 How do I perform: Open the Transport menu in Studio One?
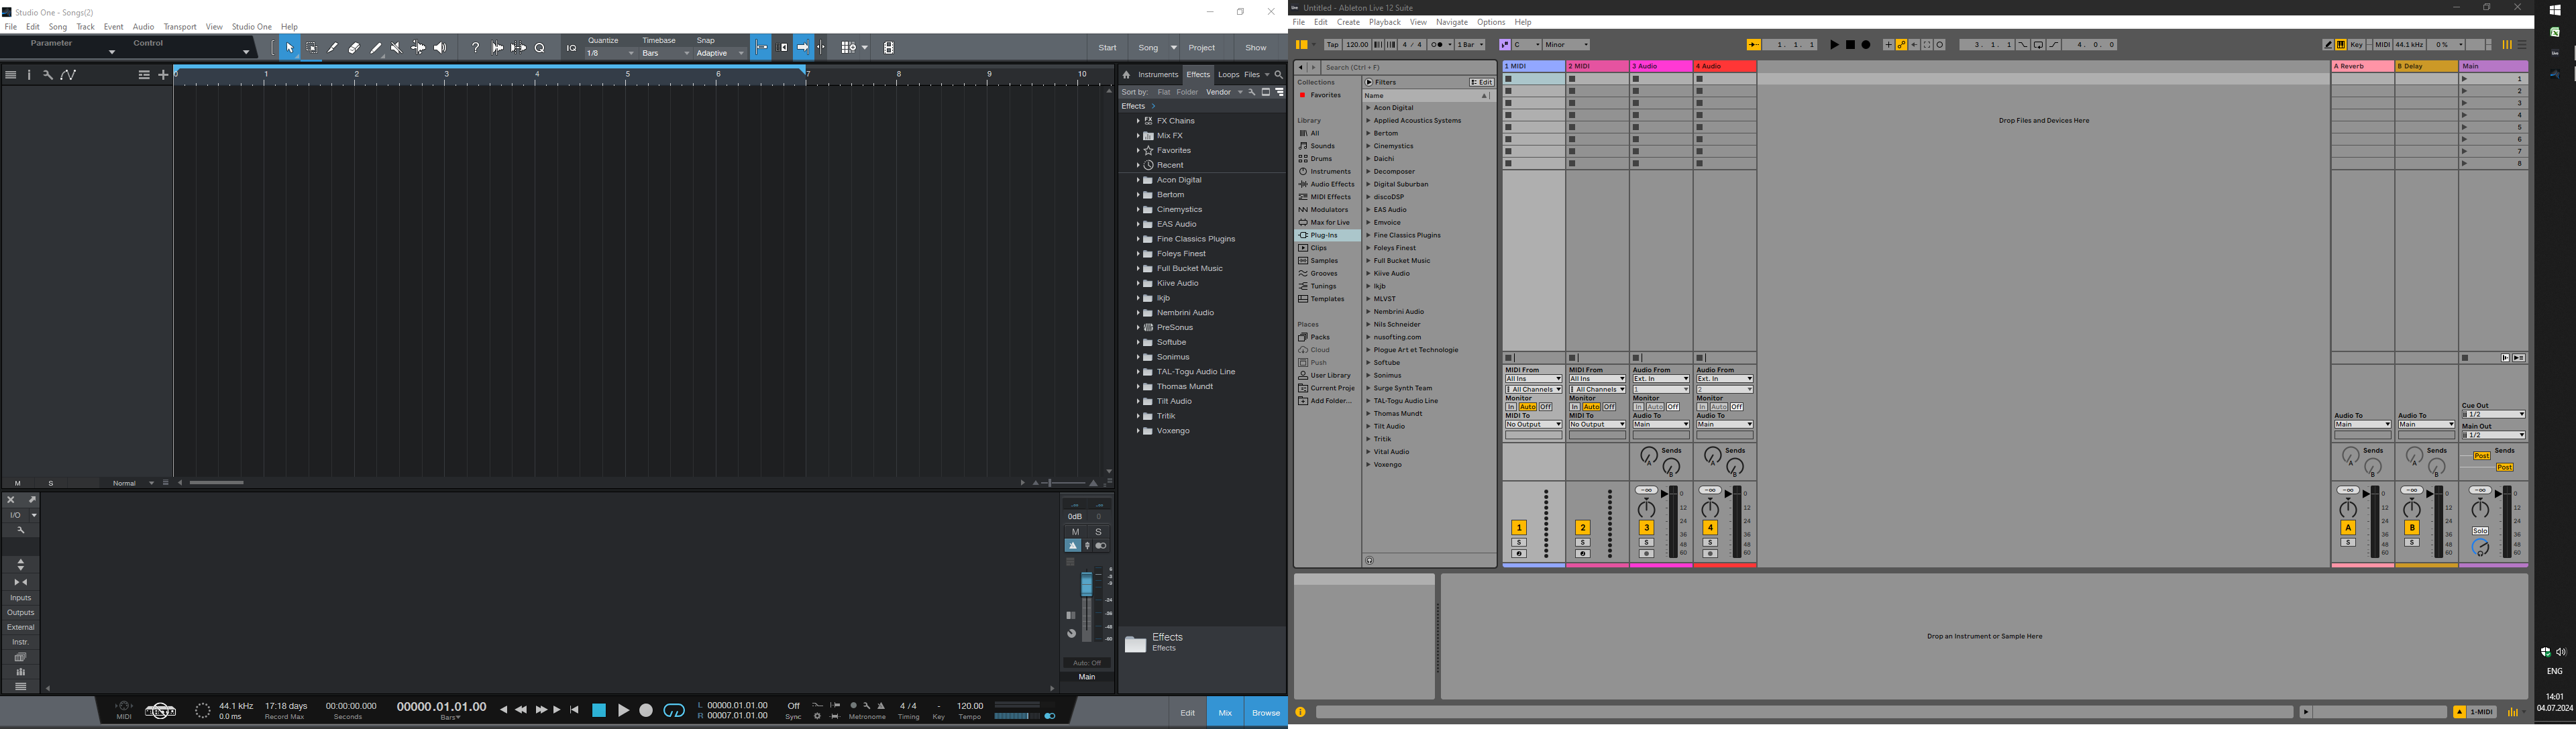click(180, 27)
